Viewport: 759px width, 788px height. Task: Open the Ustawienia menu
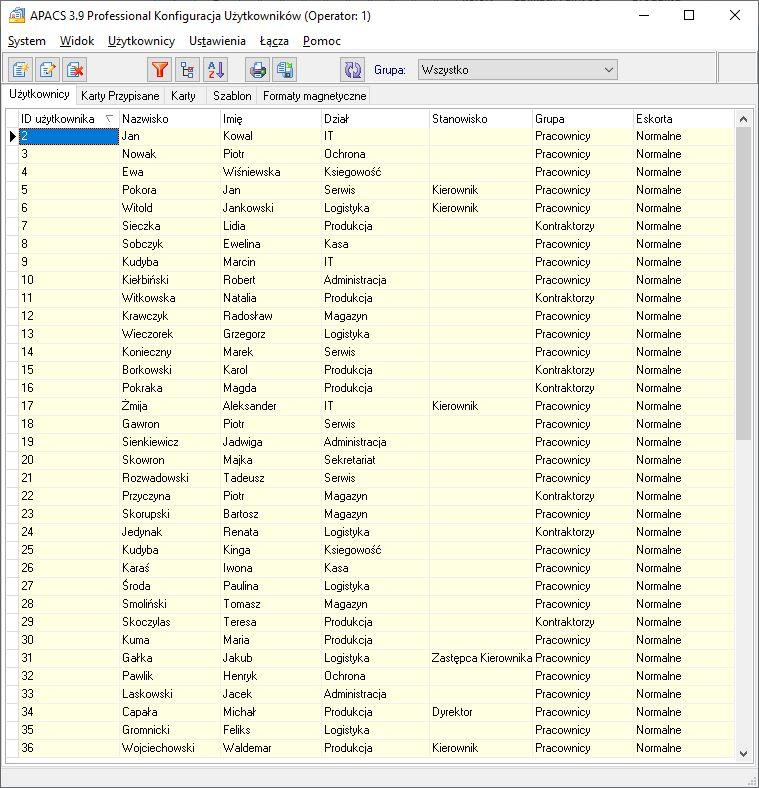217,41
